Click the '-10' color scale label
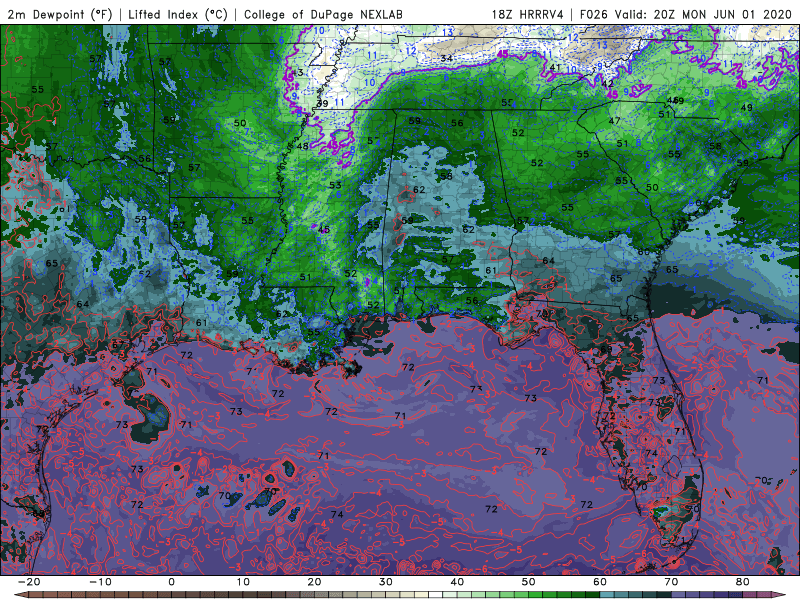800x600 pixels. [x=100, y=582]
